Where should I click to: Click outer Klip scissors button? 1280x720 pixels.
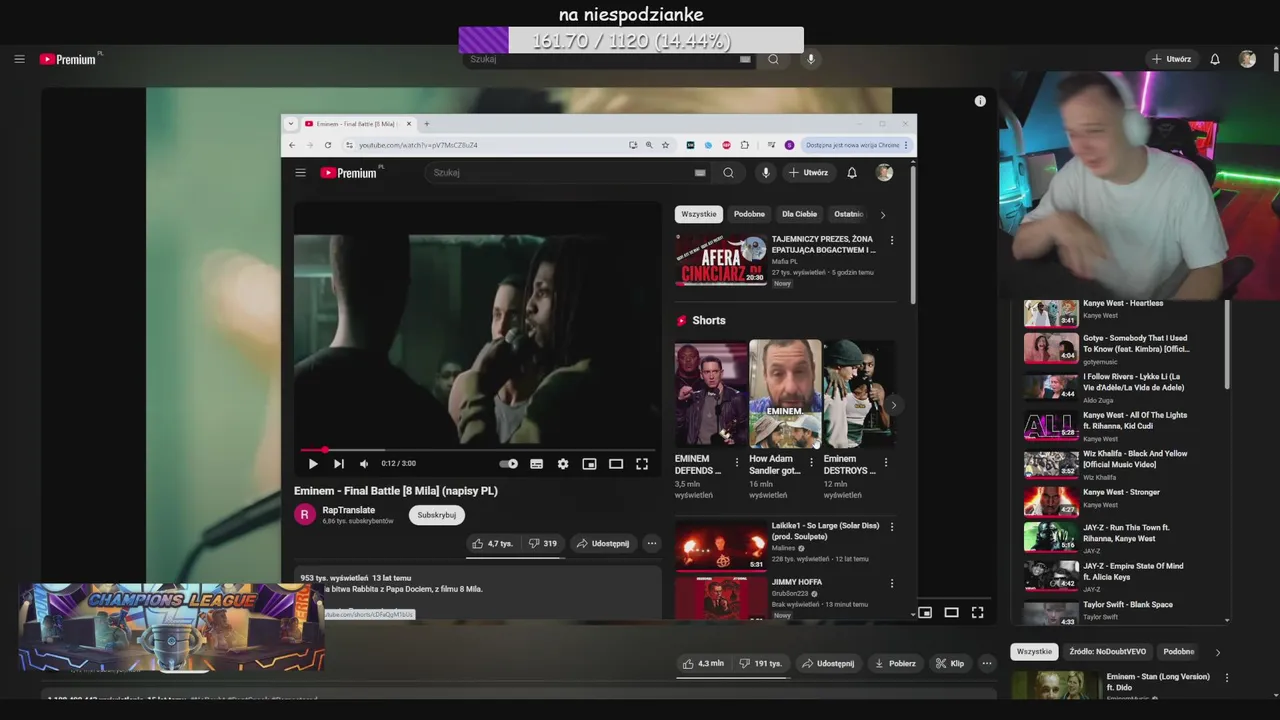950,664
